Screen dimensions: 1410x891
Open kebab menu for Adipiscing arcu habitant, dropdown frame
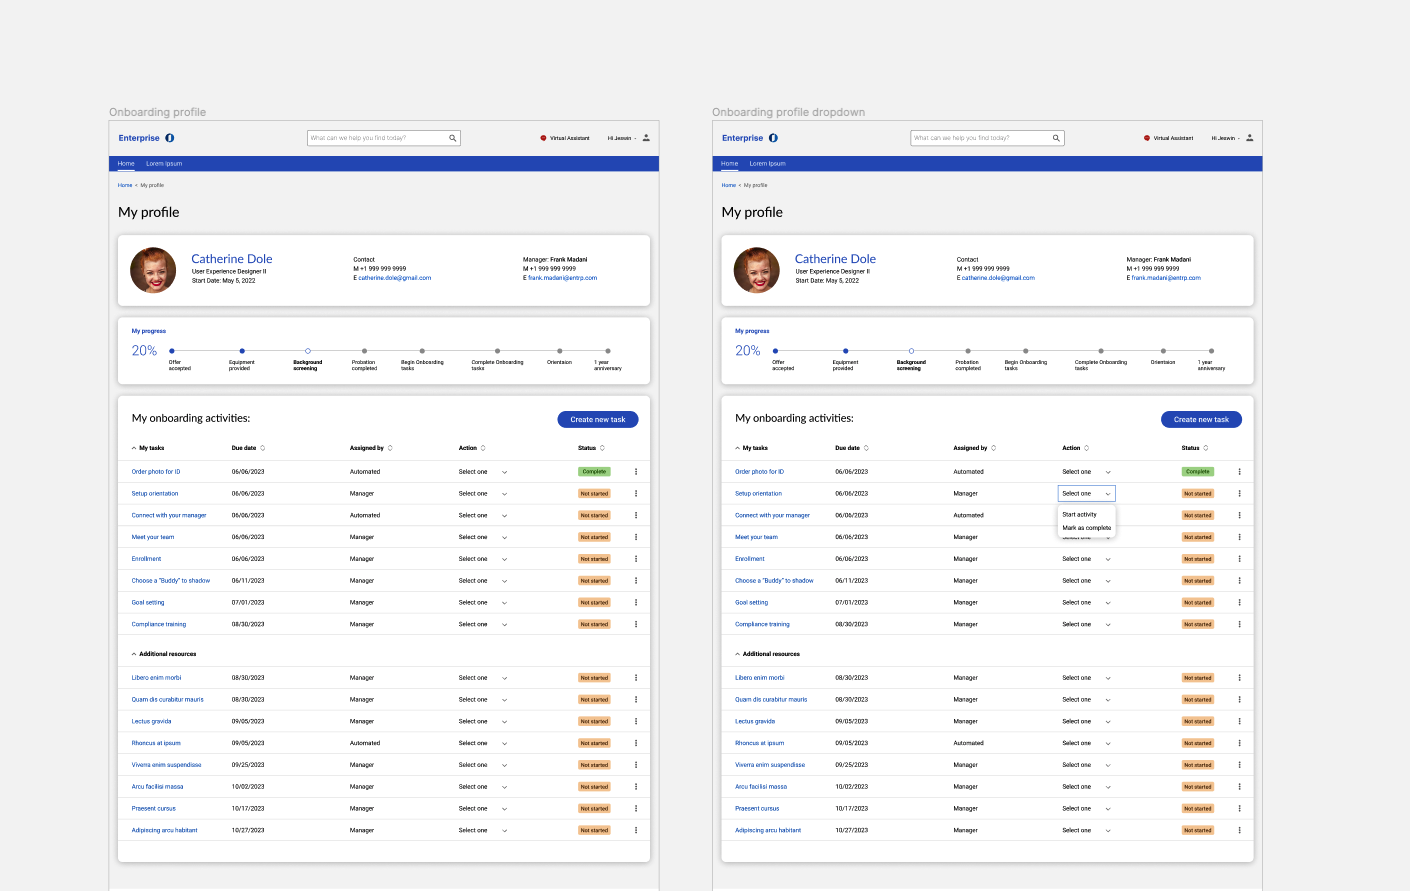point(1239,830)
